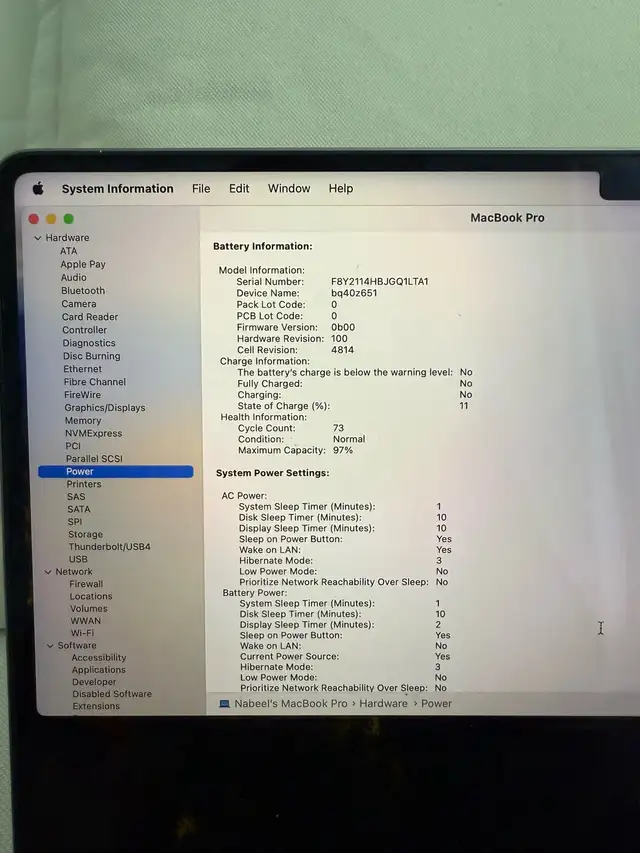Select Printers in the sidebar

click(x=84, y=484)
